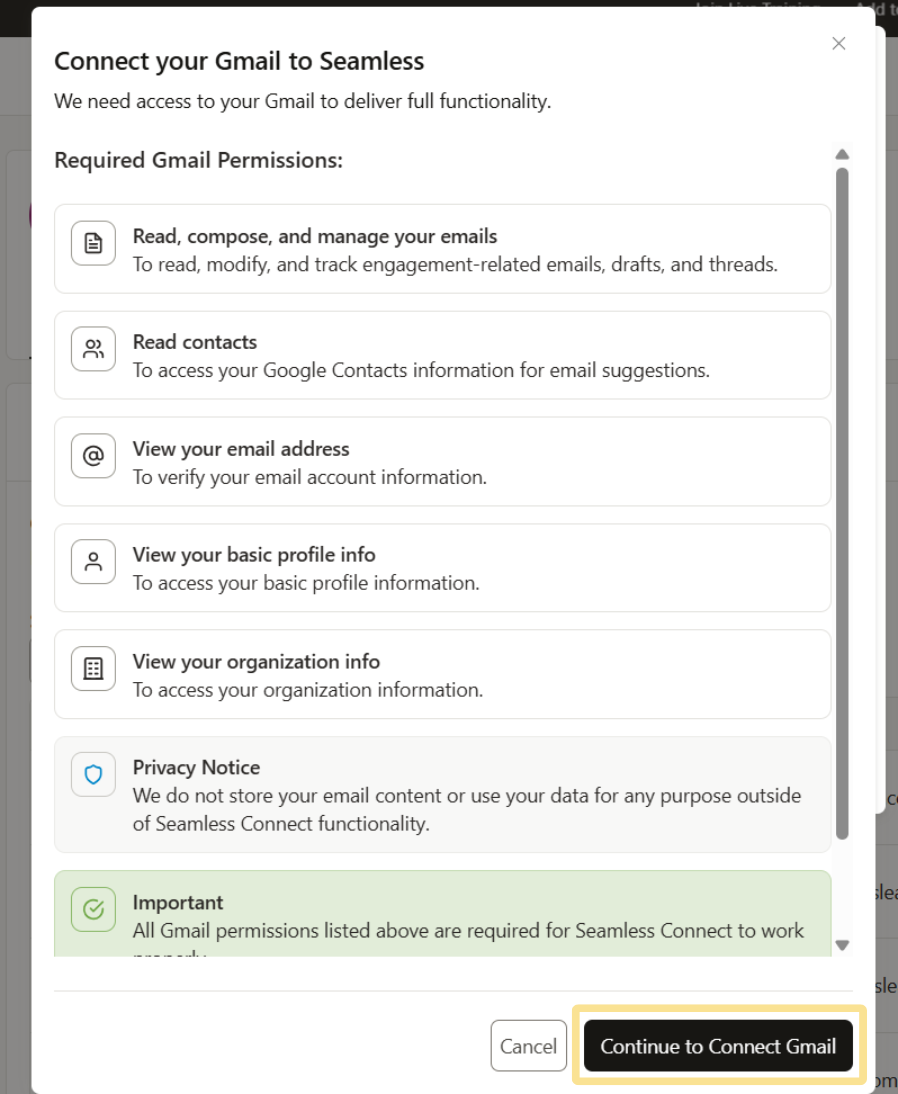Select the View your organization info card
The image size is (898, 1094).
pos(442,673)
